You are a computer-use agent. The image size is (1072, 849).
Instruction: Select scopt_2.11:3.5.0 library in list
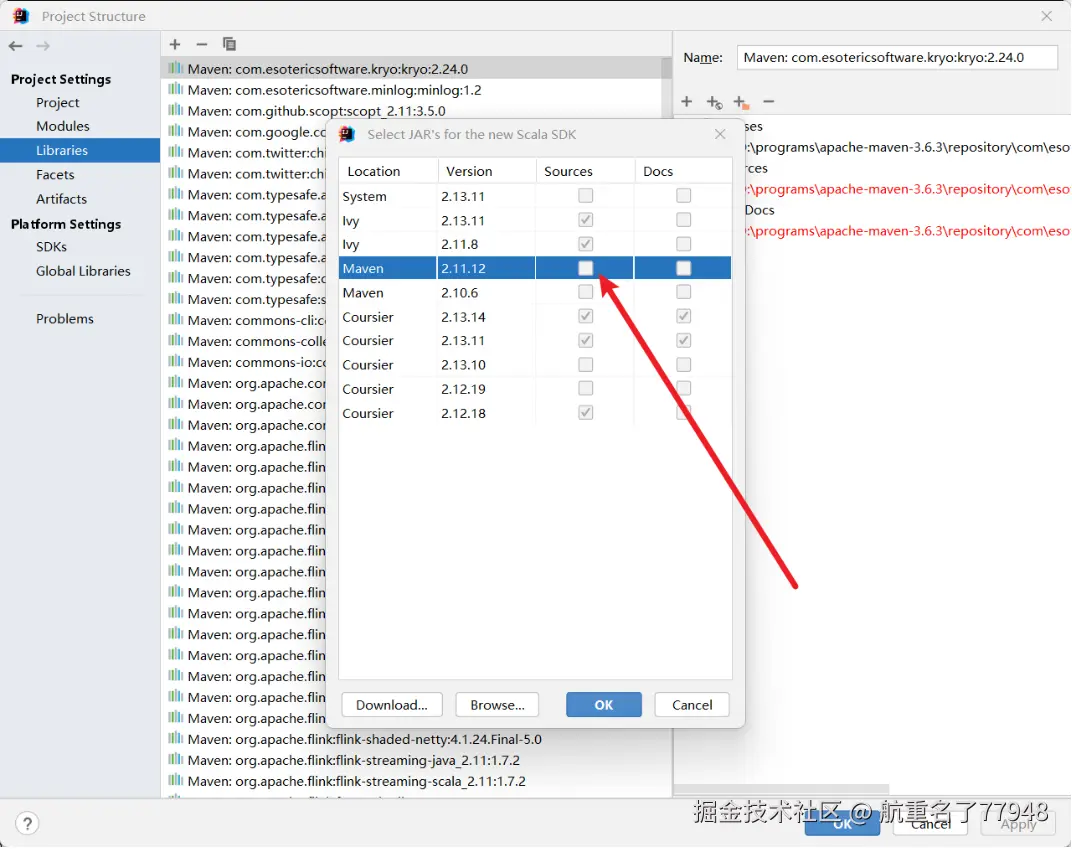click(x=412, y=111)
